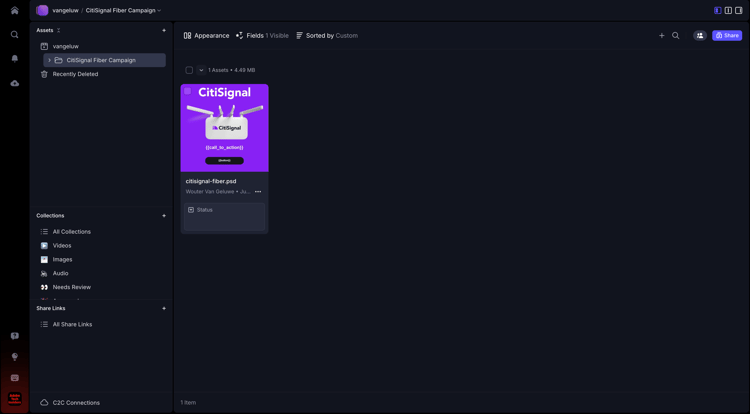Click the Collections section header
Viewport: 750px width, 414px height.
(50, 216)
